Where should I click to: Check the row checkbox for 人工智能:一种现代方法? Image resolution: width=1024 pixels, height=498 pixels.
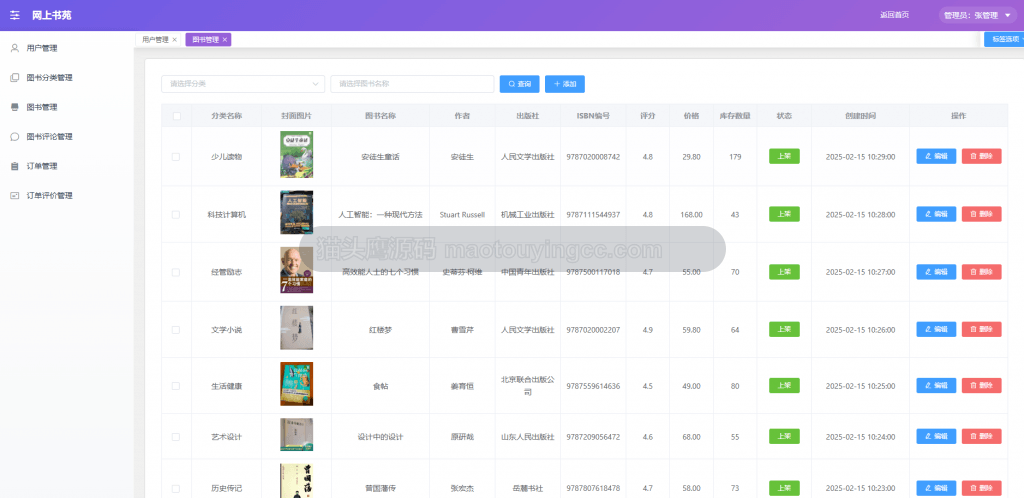[x=176, y=214]
